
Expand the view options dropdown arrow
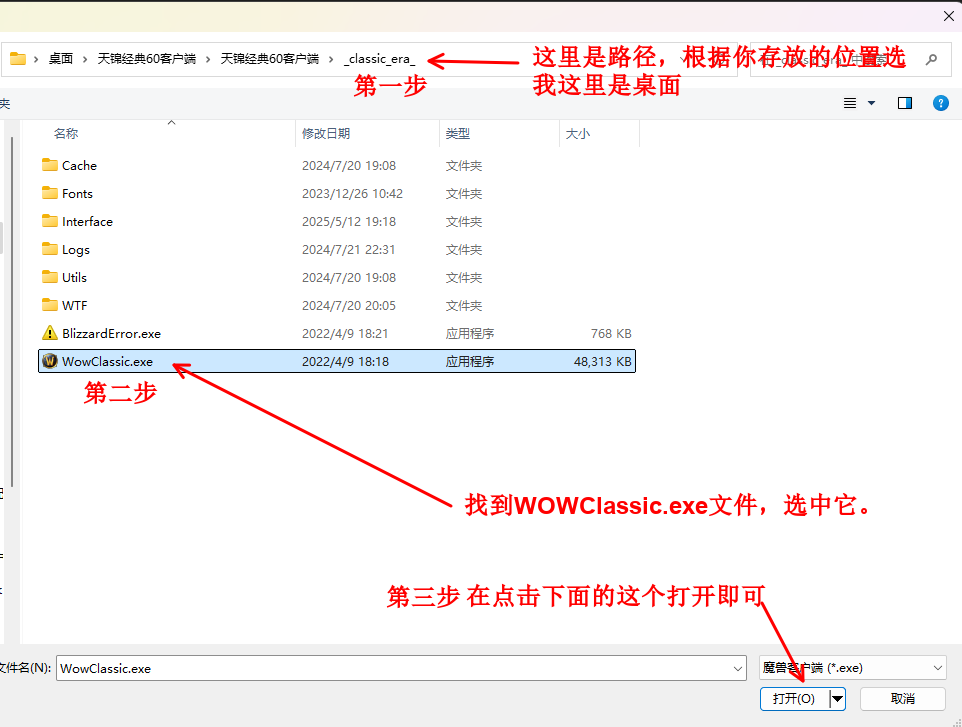click(871, 103)
